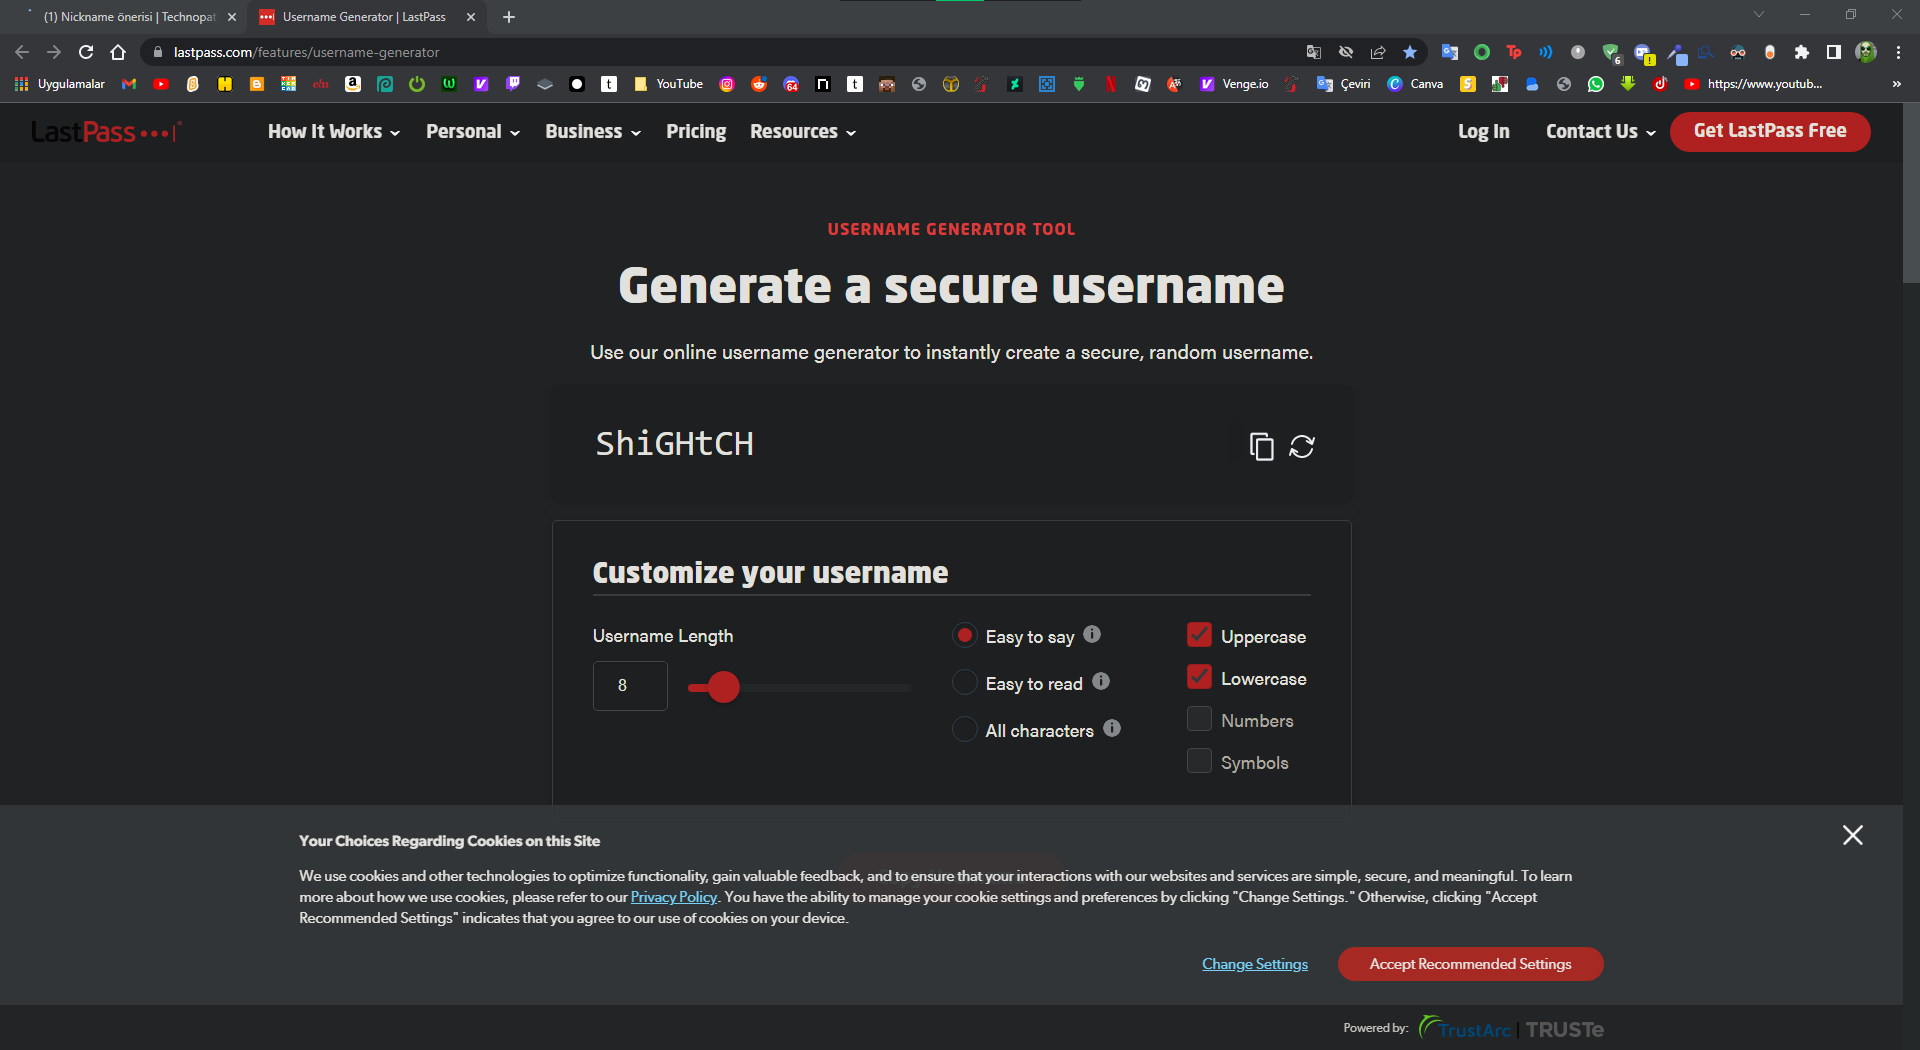Expand the Contact Us menu
Image resolution: width=1920 pixels, height=1050 pixels.
pyautogui.click(x=1601, y=132)
